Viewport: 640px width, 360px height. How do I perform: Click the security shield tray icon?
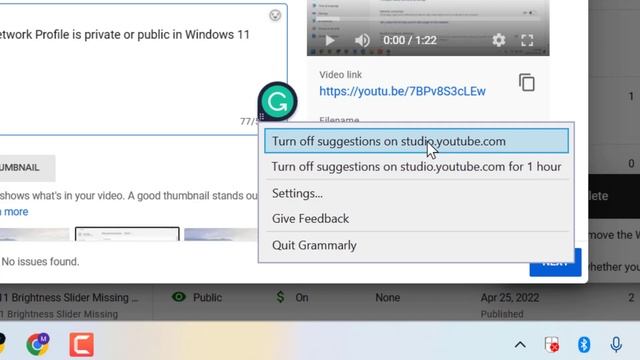[x=552, y=344]
